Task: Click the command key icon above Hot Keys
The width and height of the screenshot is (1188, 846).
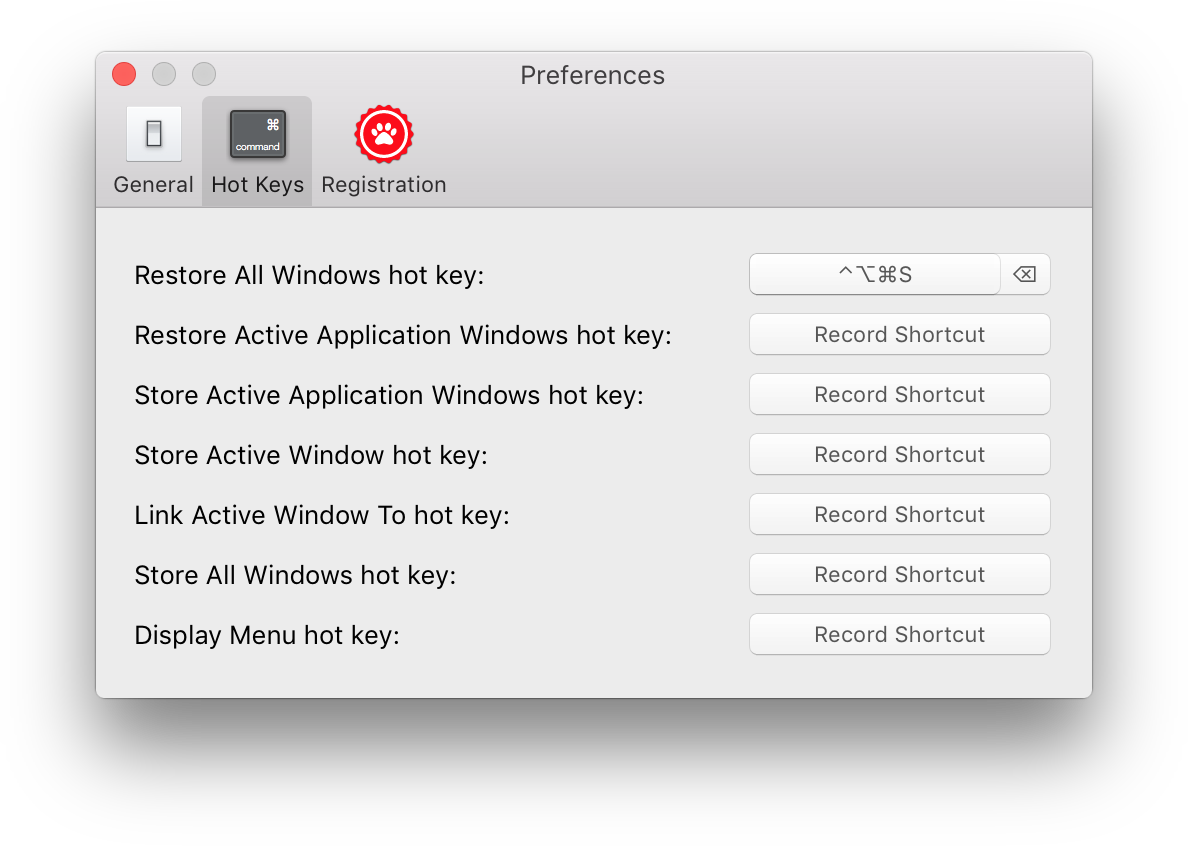Action: [256, 133]
